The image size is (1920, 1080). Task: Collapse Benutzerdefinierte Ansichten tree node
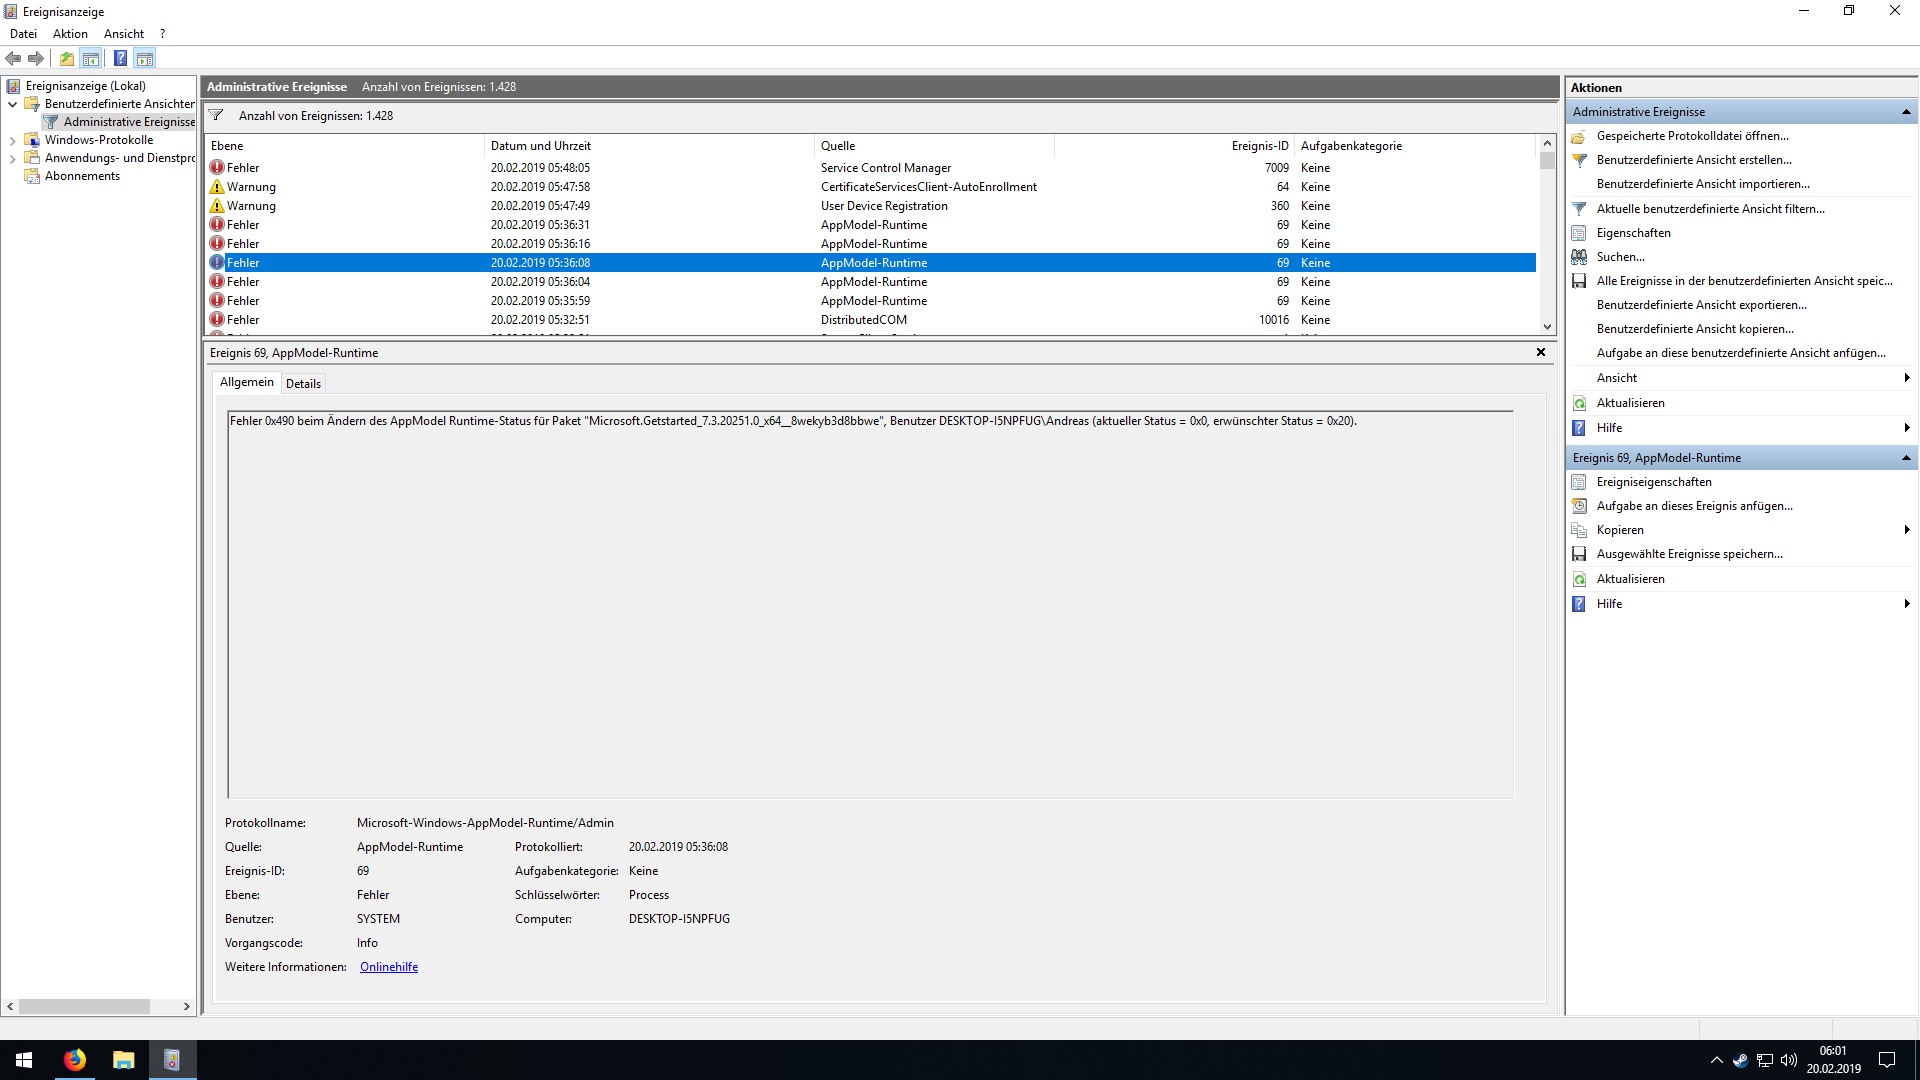(12, 104)
